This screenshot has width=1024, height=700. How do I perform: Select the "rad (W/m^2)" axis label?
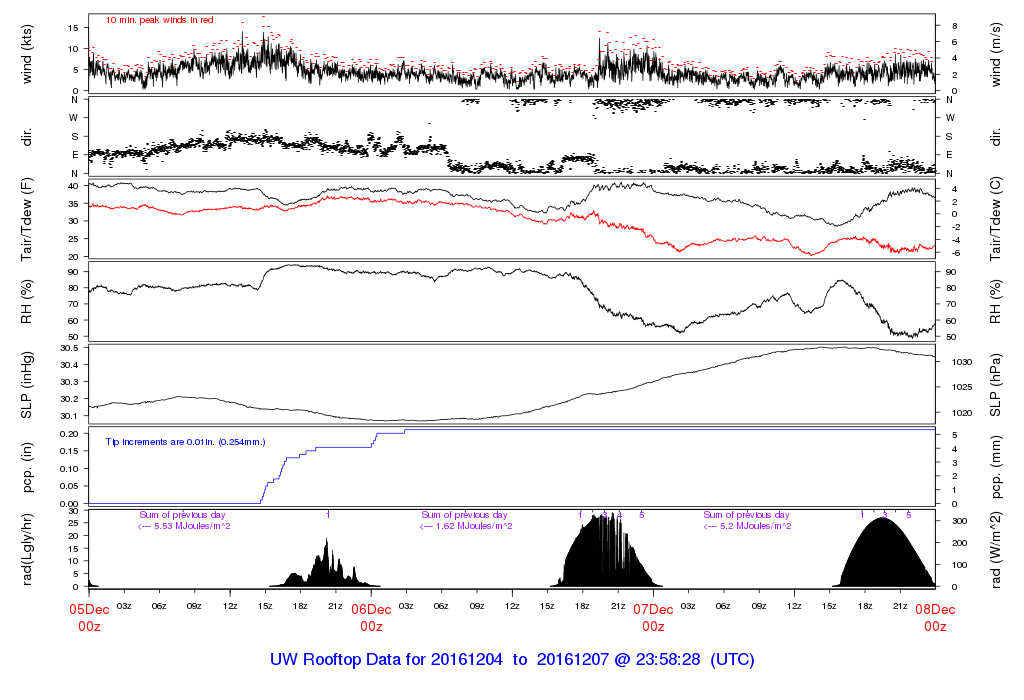[995, 549]
